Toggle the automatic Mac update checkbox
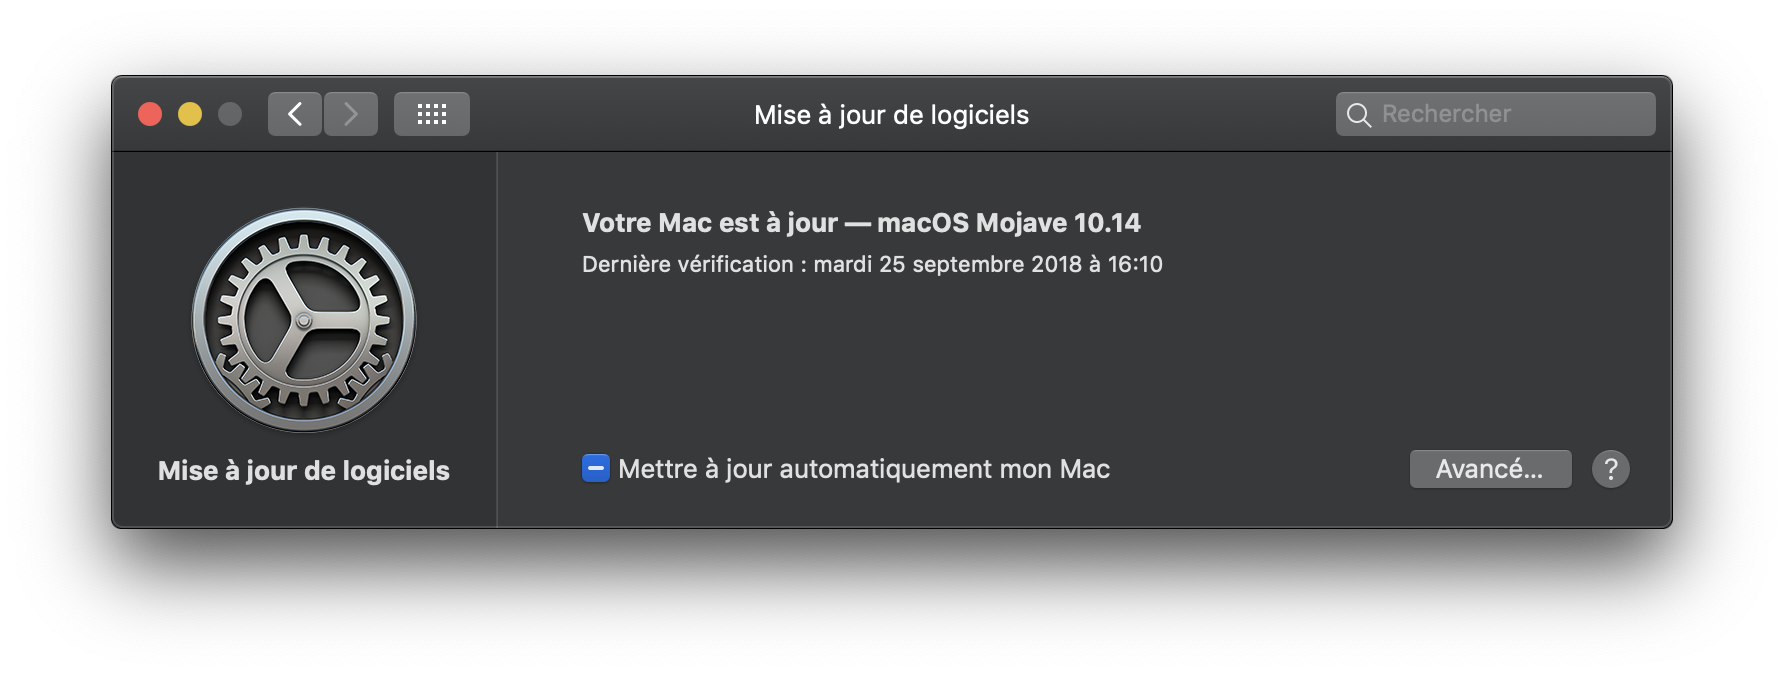The image size is (1784, 676). pyautogui.click(x=596, y=468)
